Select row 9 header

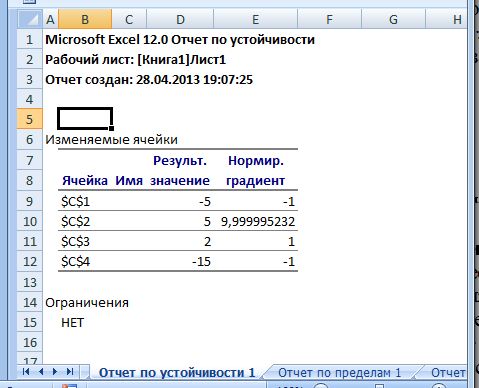pos(30,201)
